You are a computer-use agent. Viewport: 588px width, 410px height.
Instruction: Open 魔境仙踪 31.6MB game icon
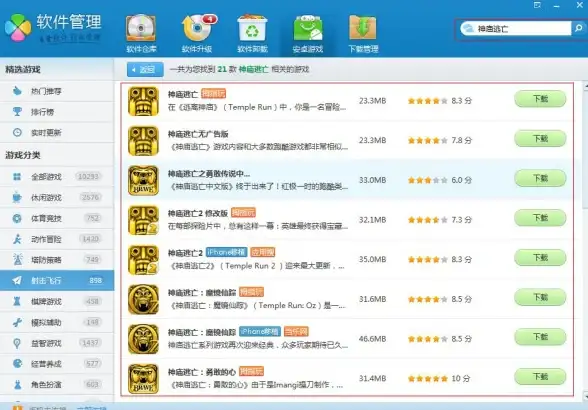pos(143,299)
